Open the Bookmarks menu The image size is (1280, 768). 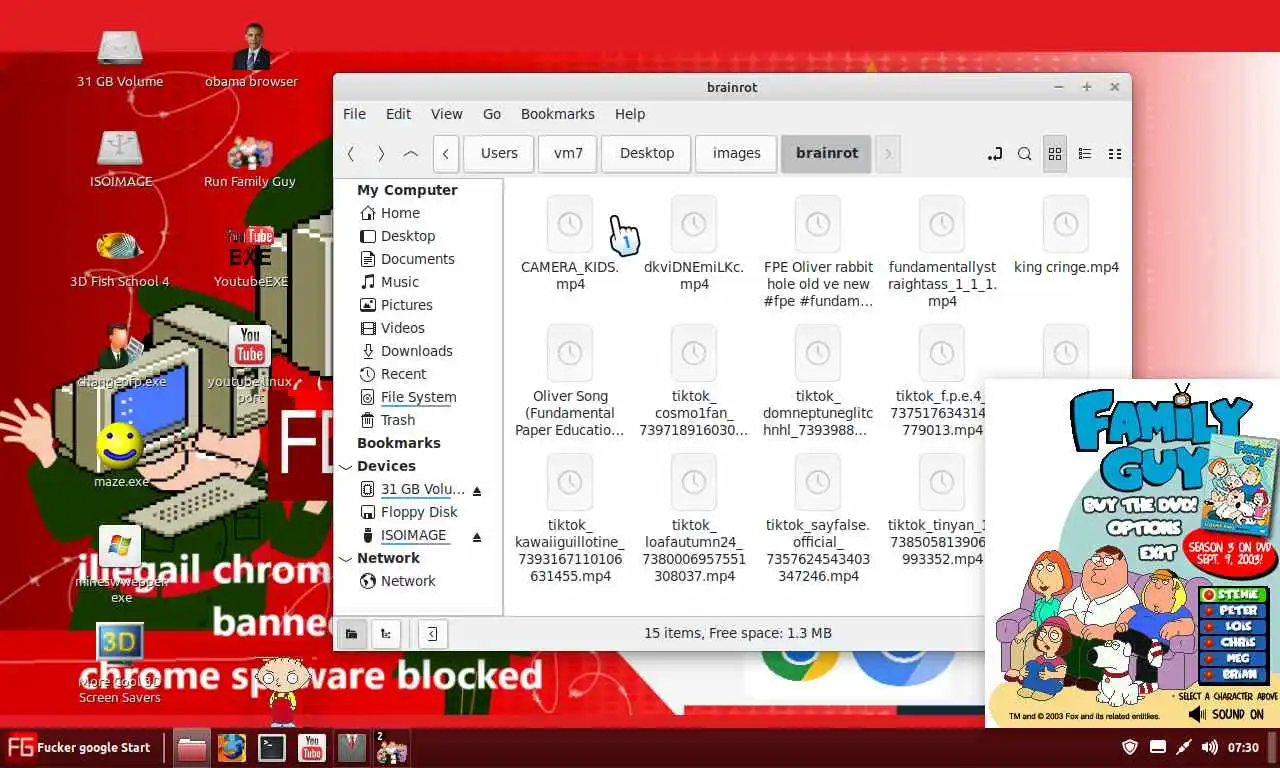coord(557,114)
